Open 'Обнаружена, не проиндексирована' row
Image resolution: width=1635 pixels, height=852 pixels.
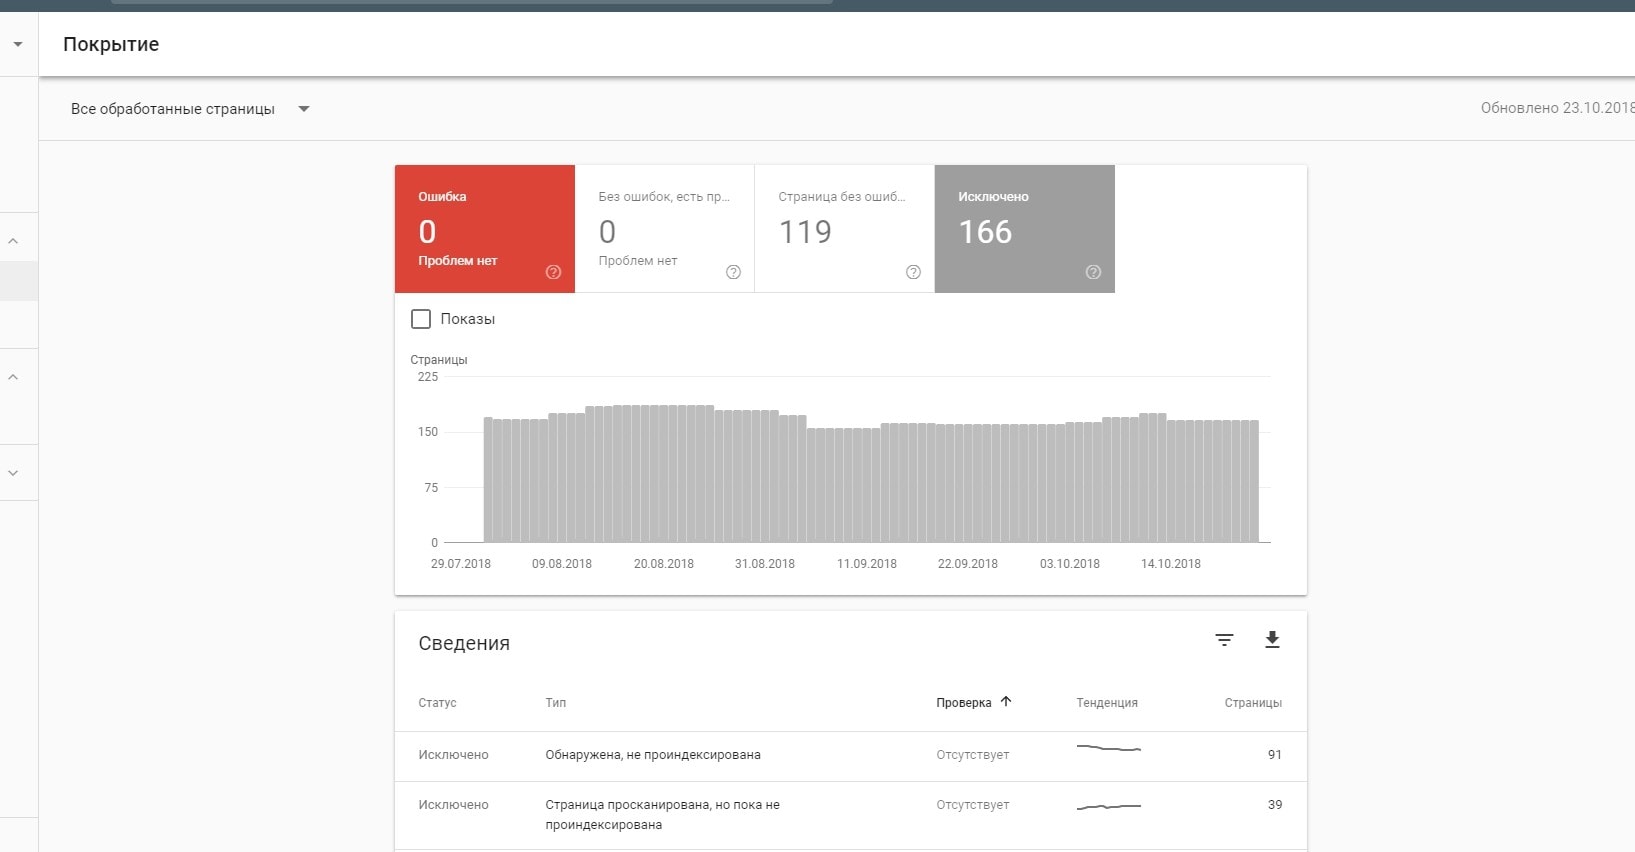tap(652, 755)
